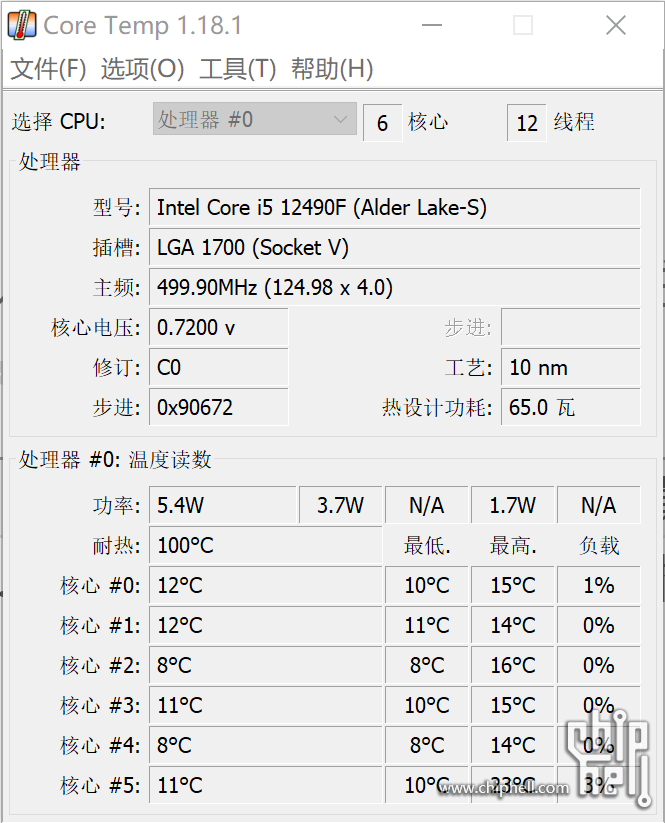Click the 选择 CPU: label

[58, 122]
